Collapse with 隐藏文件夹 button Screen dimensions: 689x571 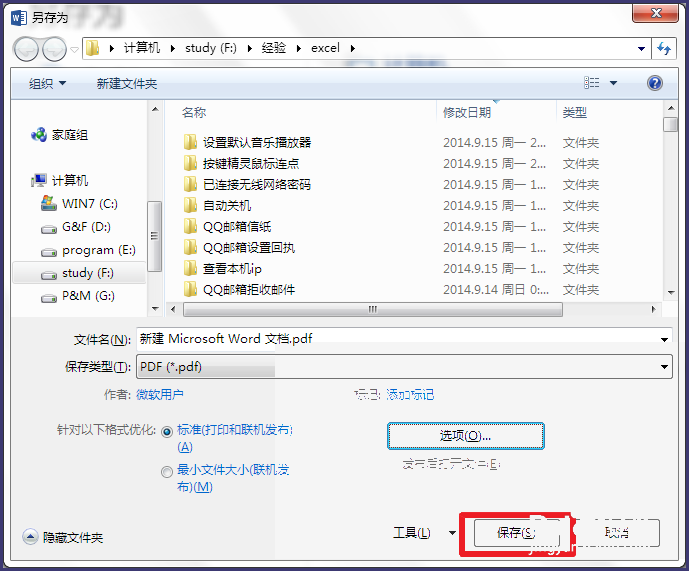coord(62,537)
